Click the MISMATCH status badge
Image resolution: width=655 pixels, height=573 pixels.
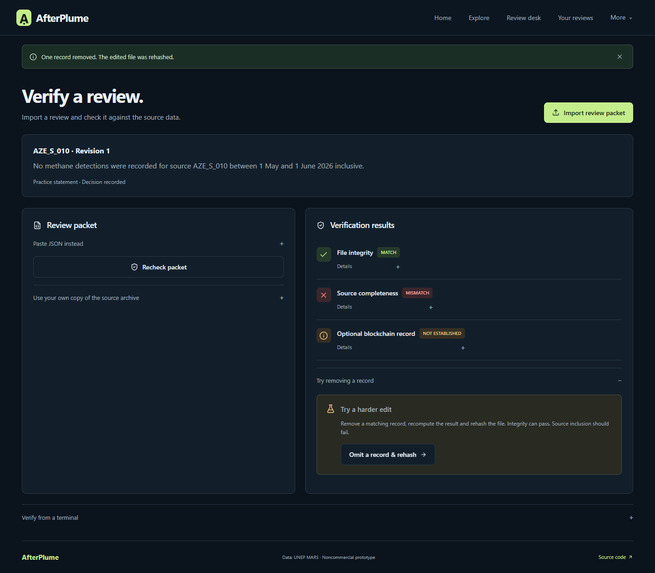[x=417, y=293]
